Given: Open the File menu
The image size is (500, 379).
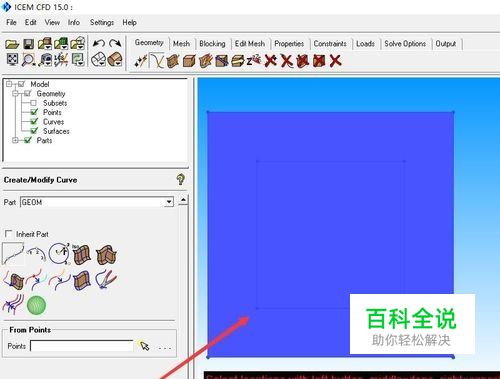Looking at the screenshot, I should 11,23.
